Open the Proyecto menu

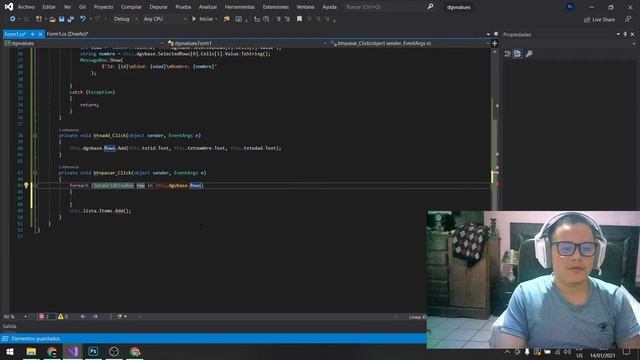(103, 7)
